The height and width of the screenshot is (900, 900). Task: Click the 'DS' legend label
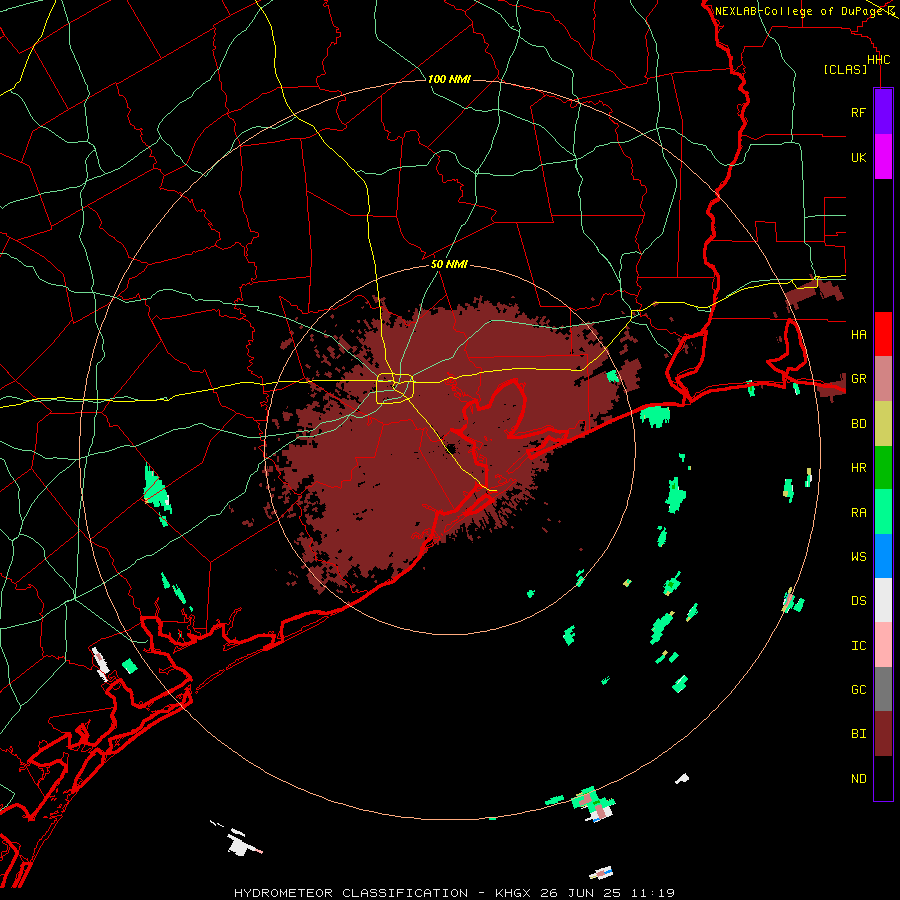point(858,601)
